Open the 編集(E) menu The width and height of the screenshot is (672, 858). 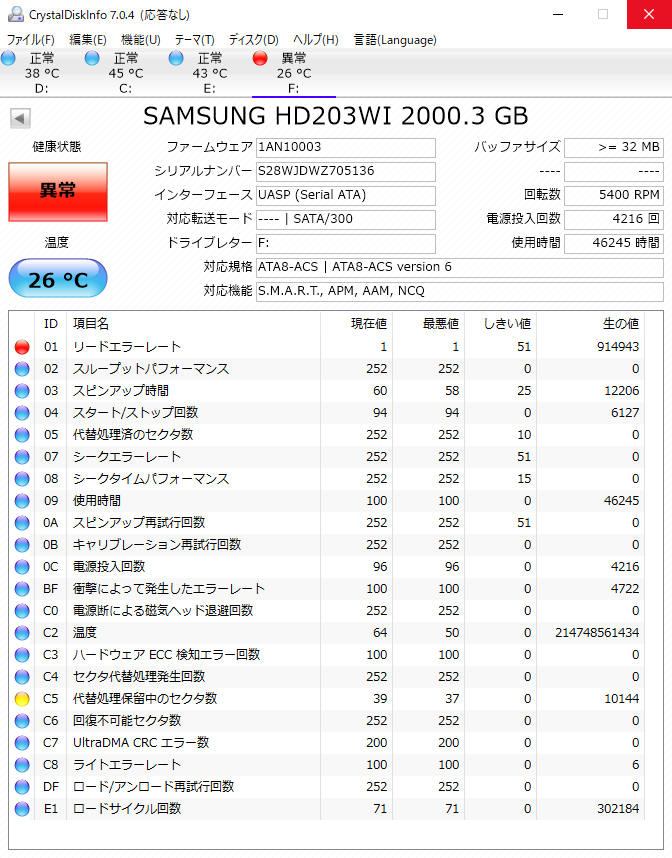tap(88, 40)
